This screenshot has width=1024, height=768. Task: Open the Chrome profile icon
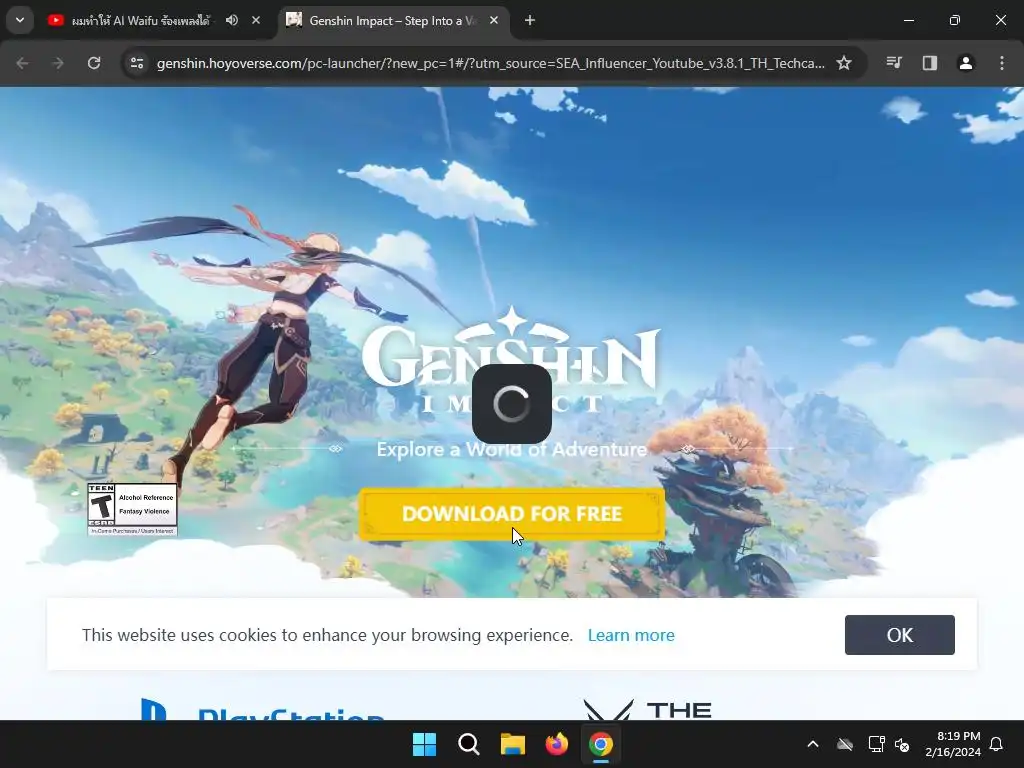pyautogui.click(x=966, y=63)
